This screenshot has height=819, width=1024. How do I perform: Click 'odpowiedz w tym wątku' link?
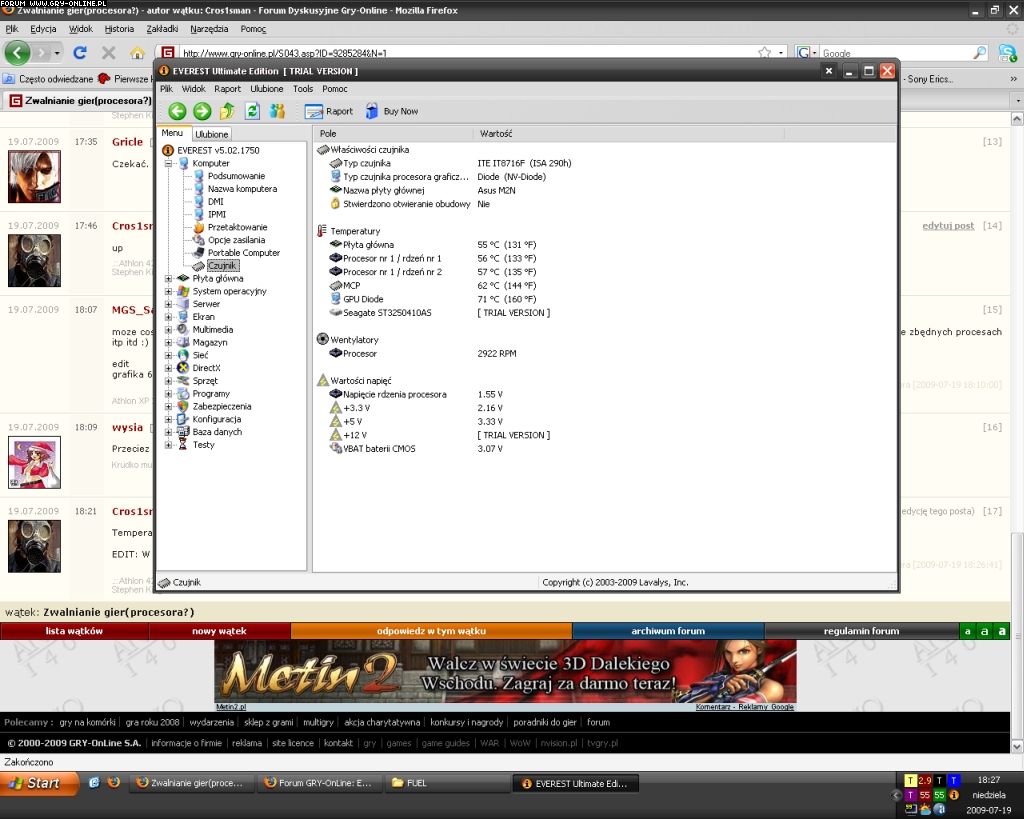coord(431,631)
